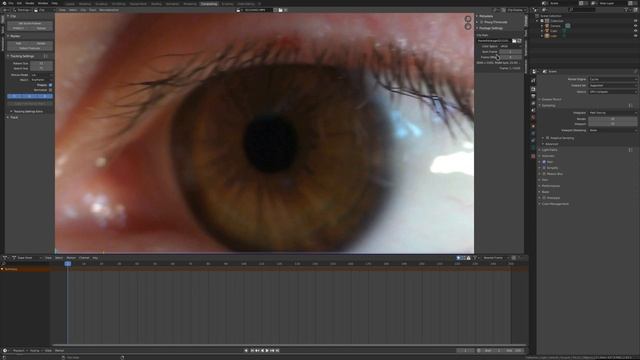Hide the Camera using its eye icon
The height and width of the screenshot is (360, 640).
pos(635,26)
